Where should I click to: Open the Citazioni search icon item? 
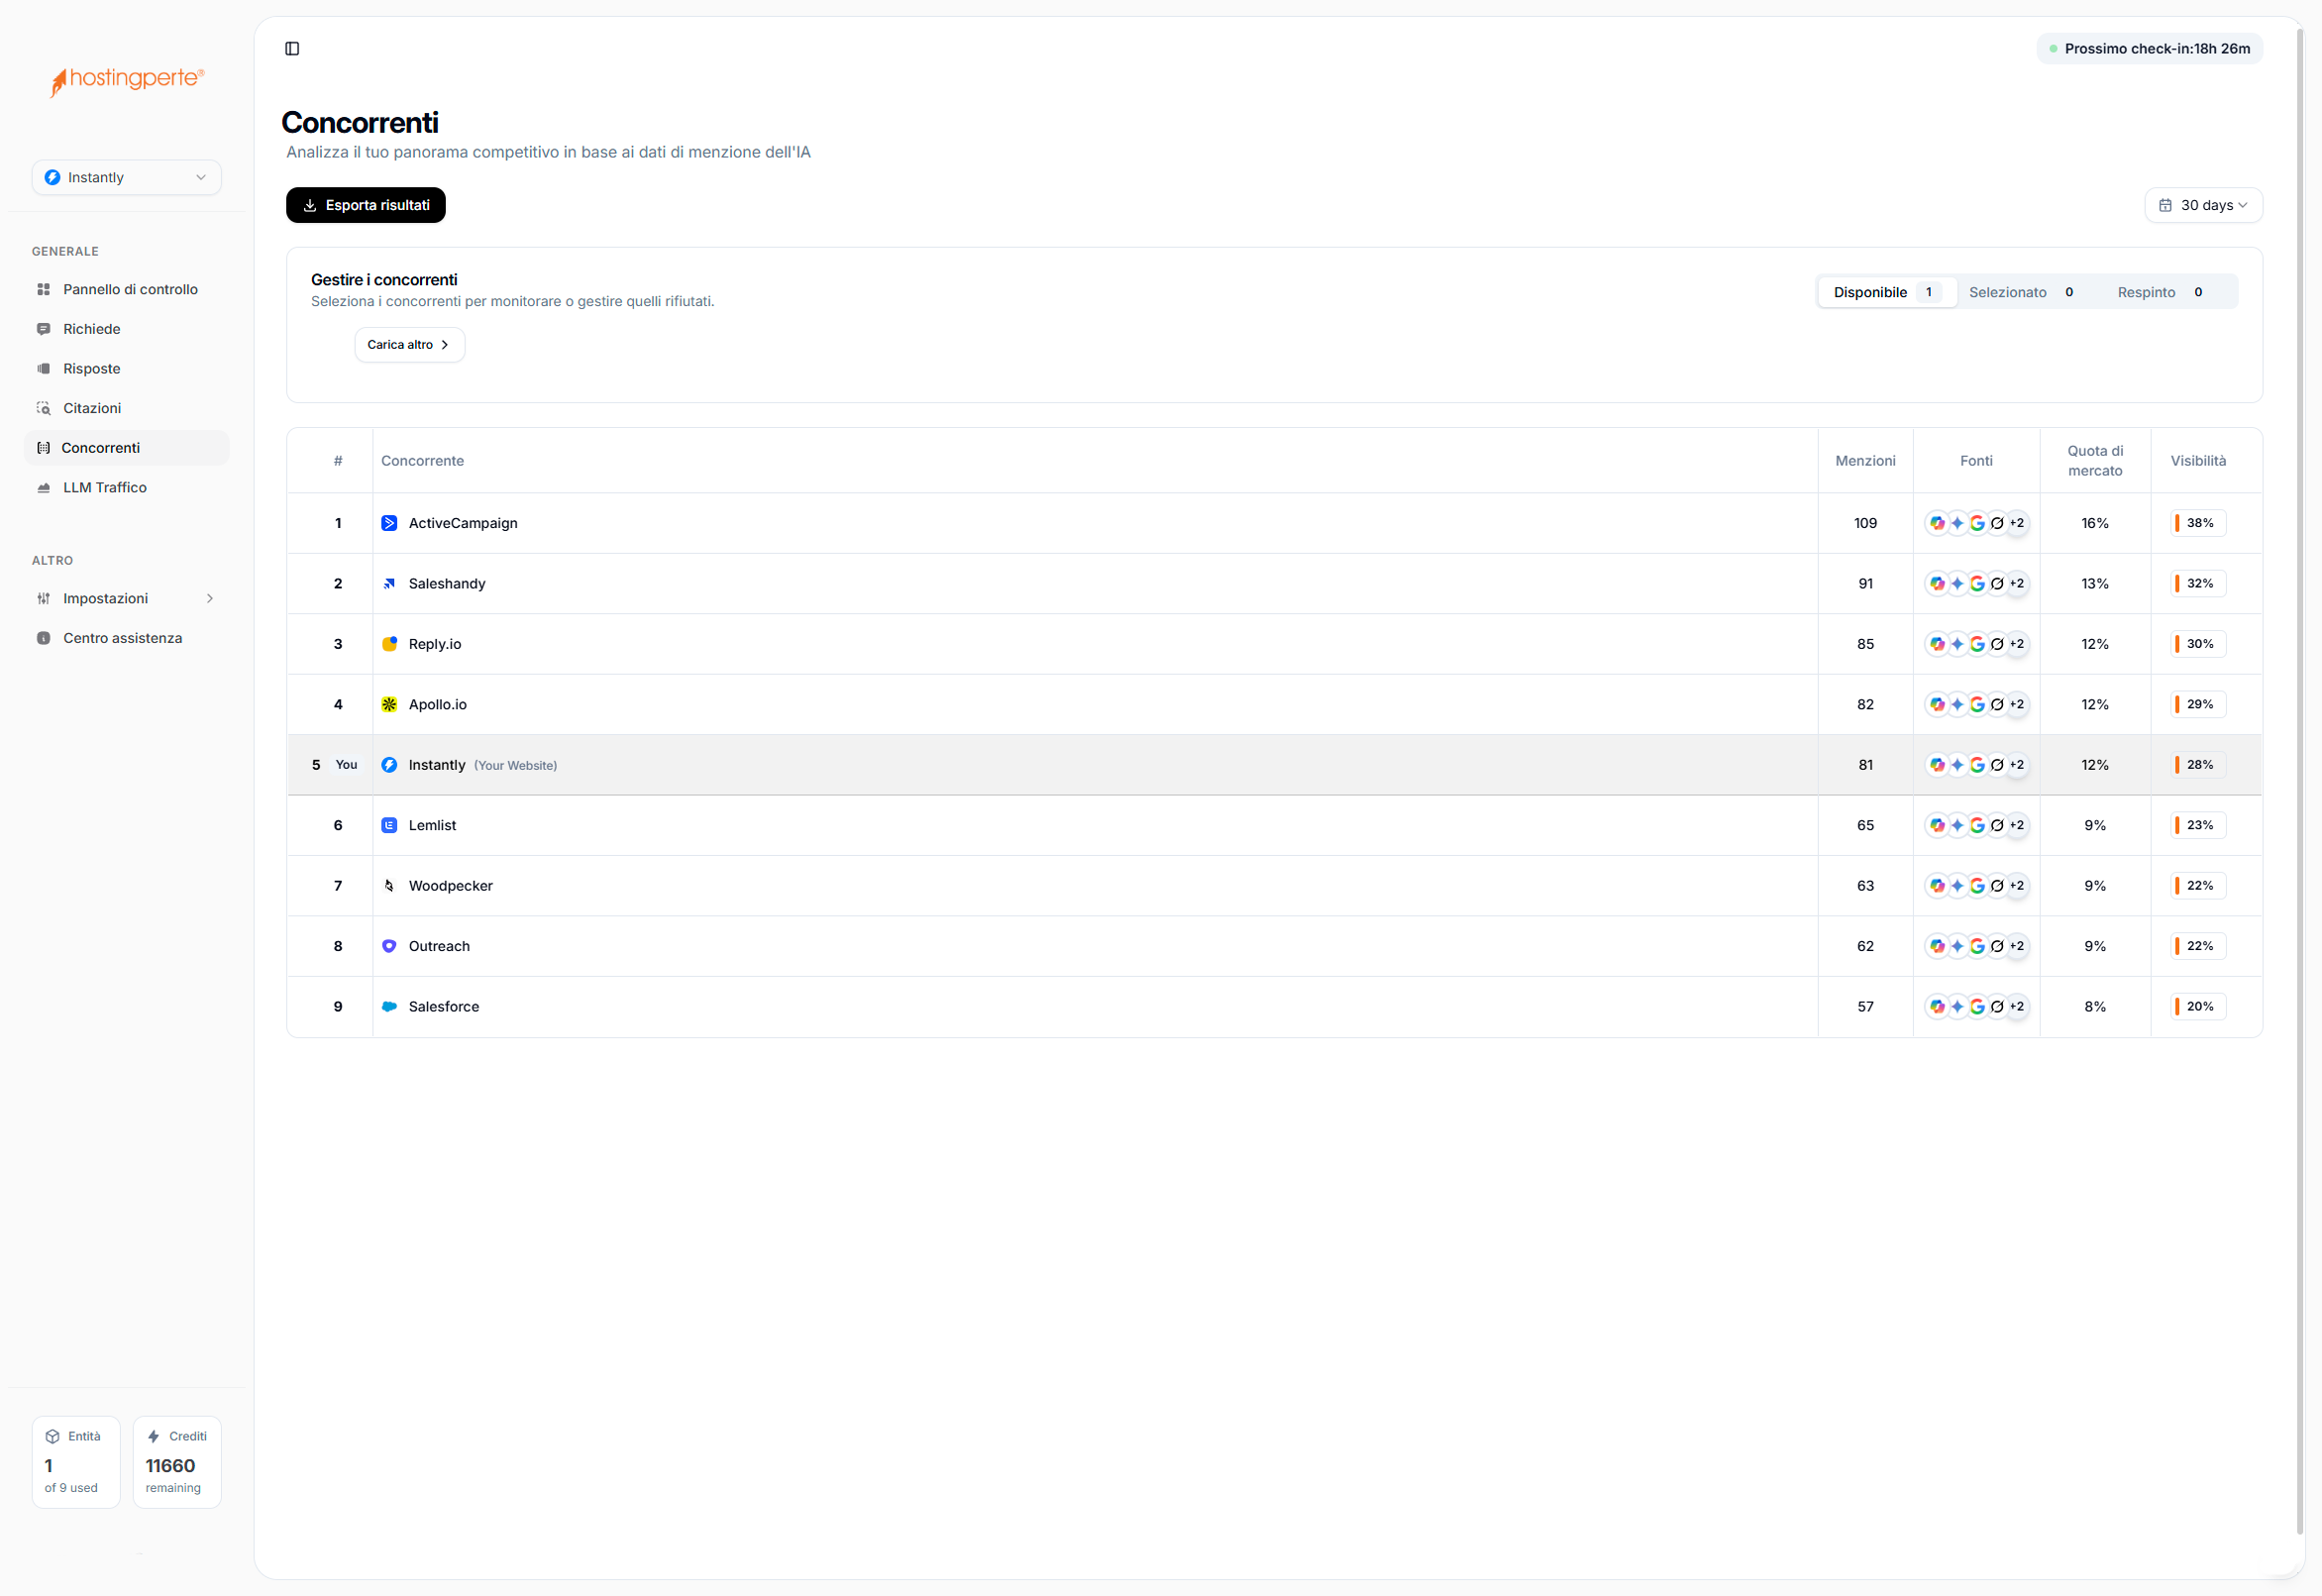tap(44, 408)
